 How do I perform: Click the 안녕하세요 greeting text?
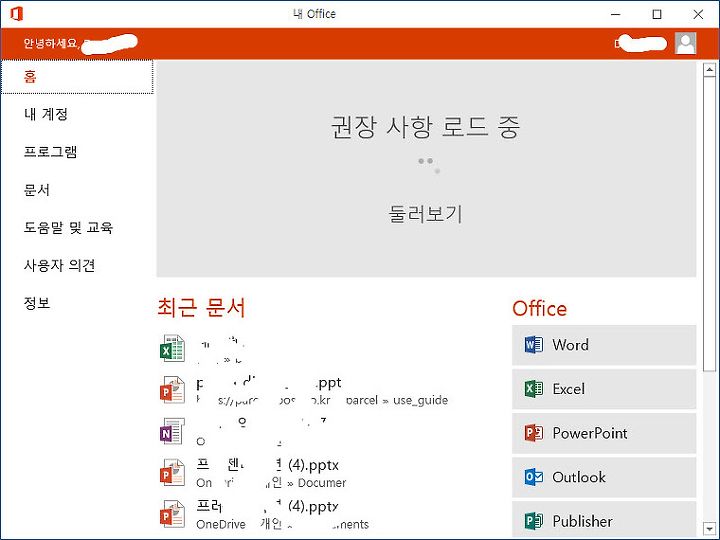pyautogui.click(x=51, y=43)
